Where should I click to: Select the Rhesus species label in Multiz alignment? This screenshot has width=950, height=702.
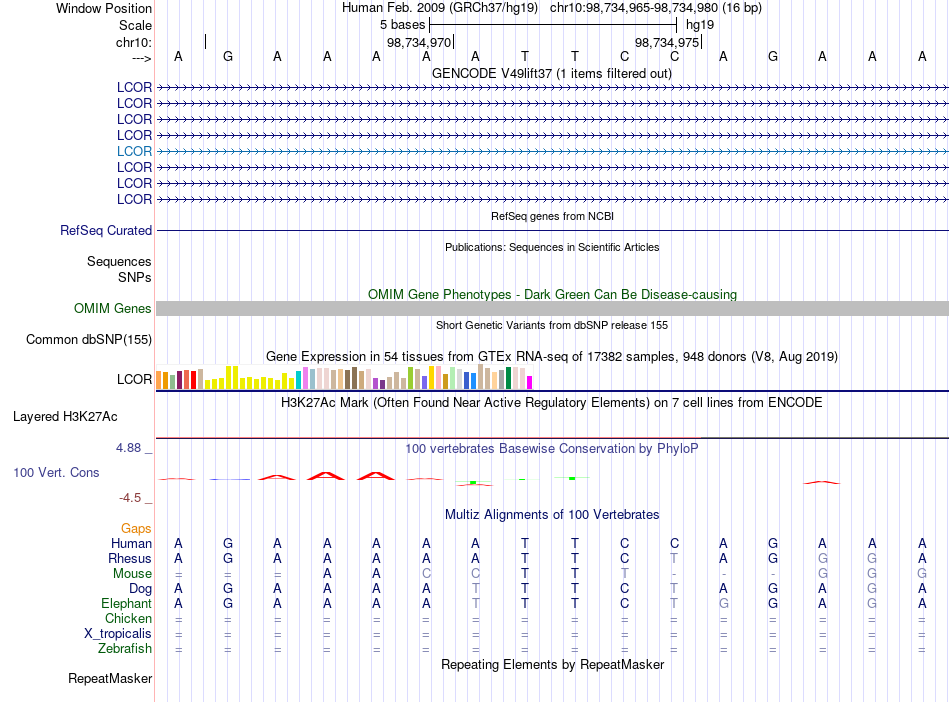(x=130, y=558)
